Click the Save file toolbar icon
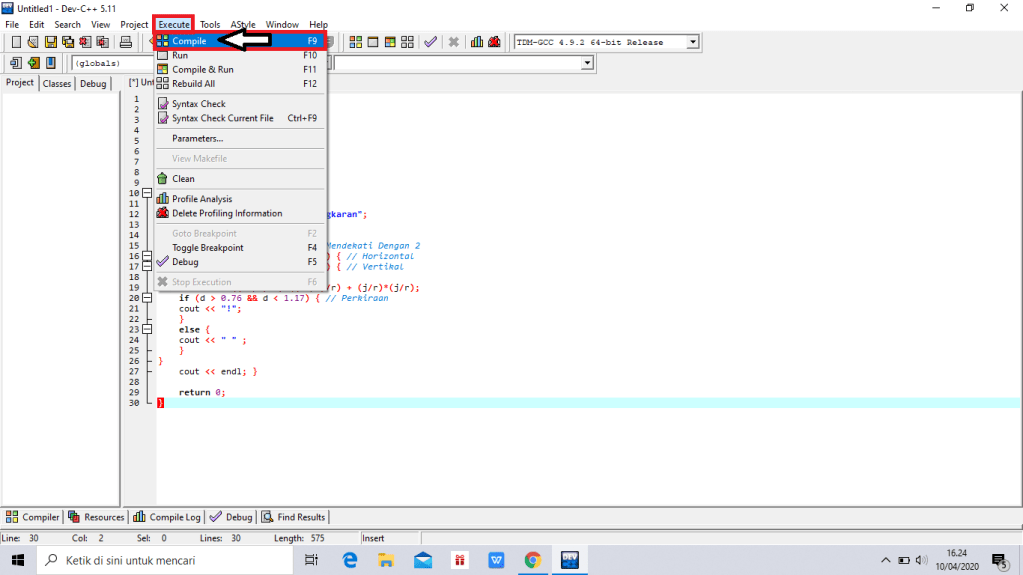 pos(51,42)
